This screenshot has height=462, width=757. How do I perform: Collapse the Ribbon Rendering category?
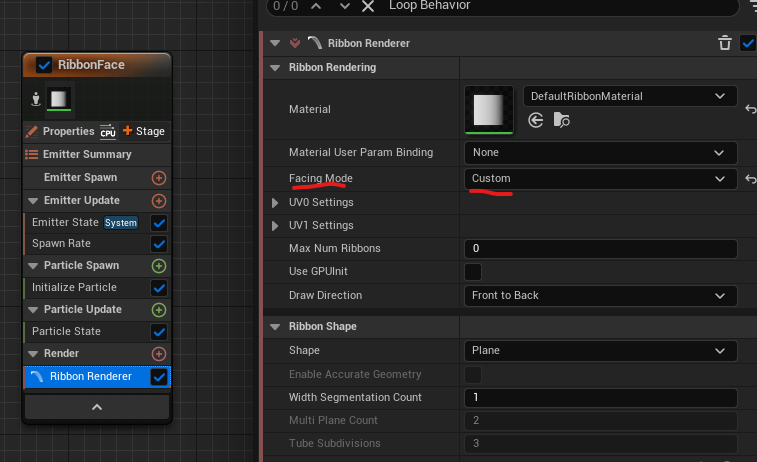click(x=275, y=68)
